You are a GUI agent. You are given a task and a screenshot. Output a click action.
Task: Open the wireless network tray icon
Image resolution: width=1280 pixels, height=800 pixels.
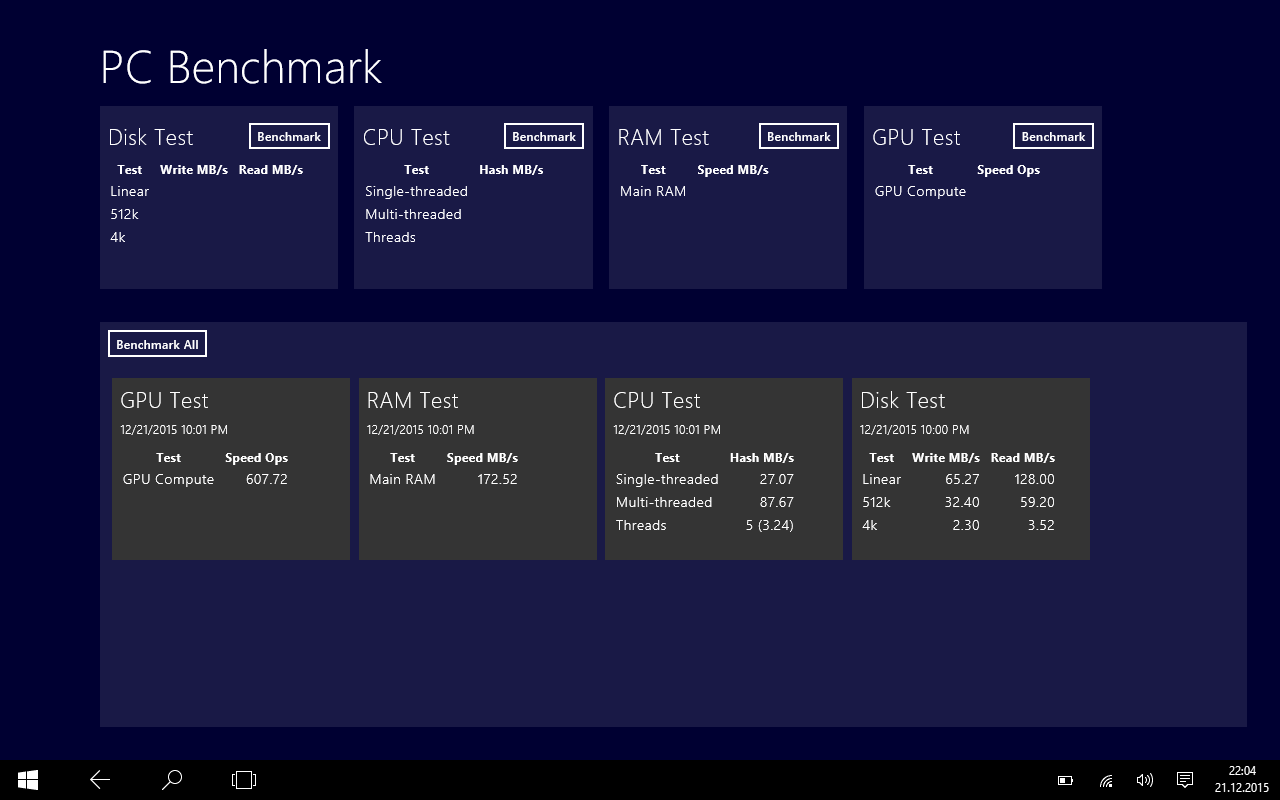(x=1106, y=780)
